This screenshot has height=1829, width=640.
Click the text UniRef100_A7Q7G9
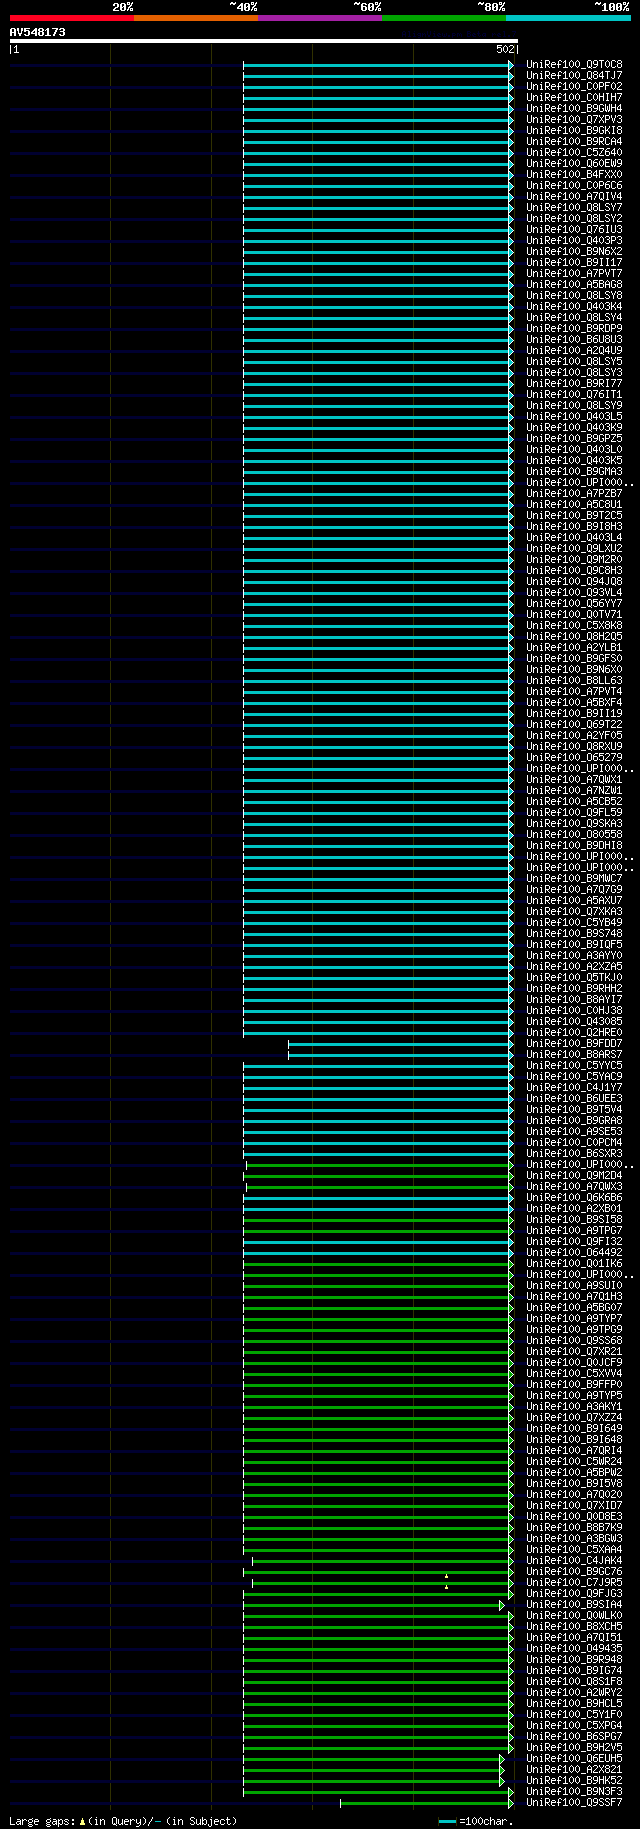coord(574,890)
